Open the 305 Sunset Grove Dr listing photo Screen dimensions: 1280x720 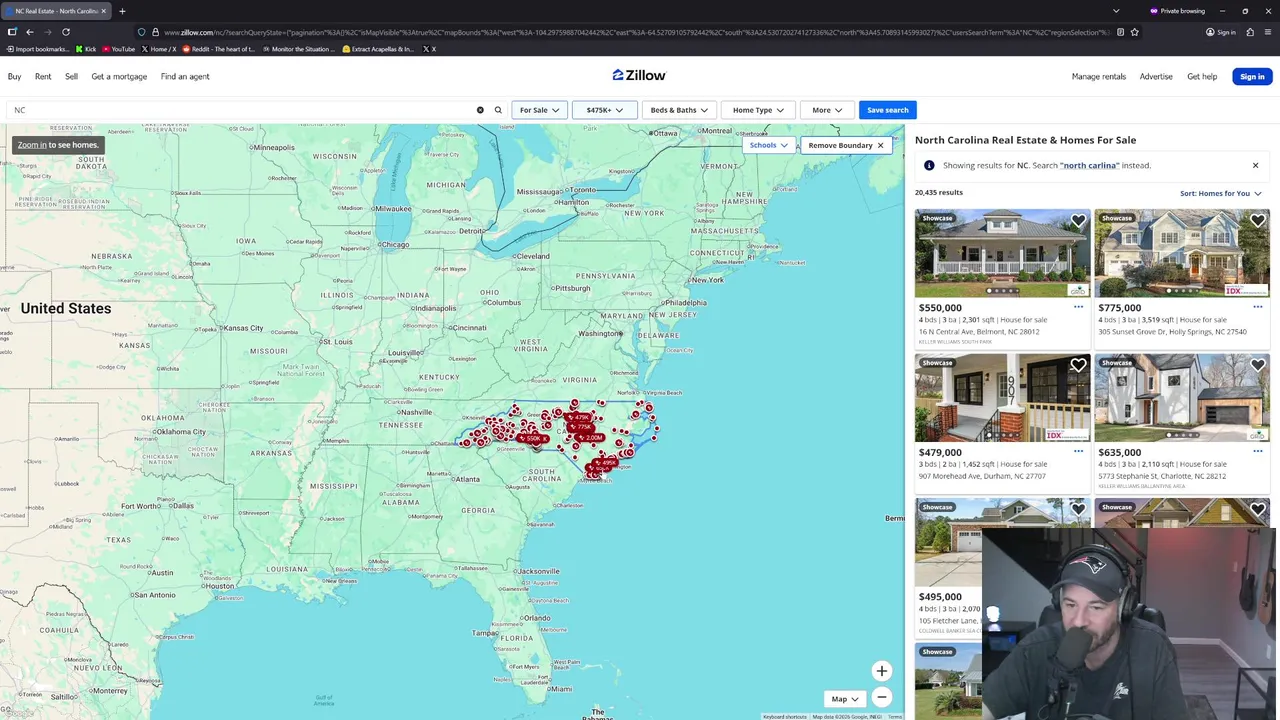[x=1182, y=253]
